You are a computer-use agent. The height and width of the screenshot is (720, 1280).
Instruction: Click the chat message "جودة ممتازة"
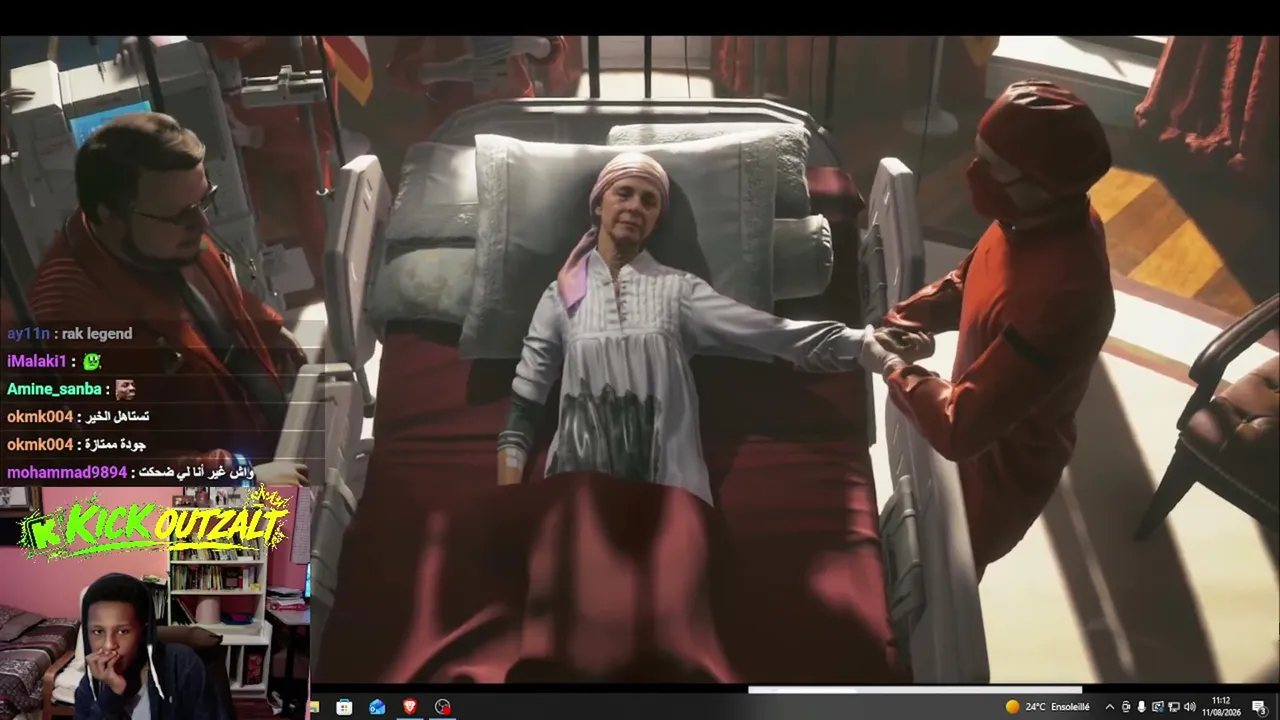click(x=116, y=444)
